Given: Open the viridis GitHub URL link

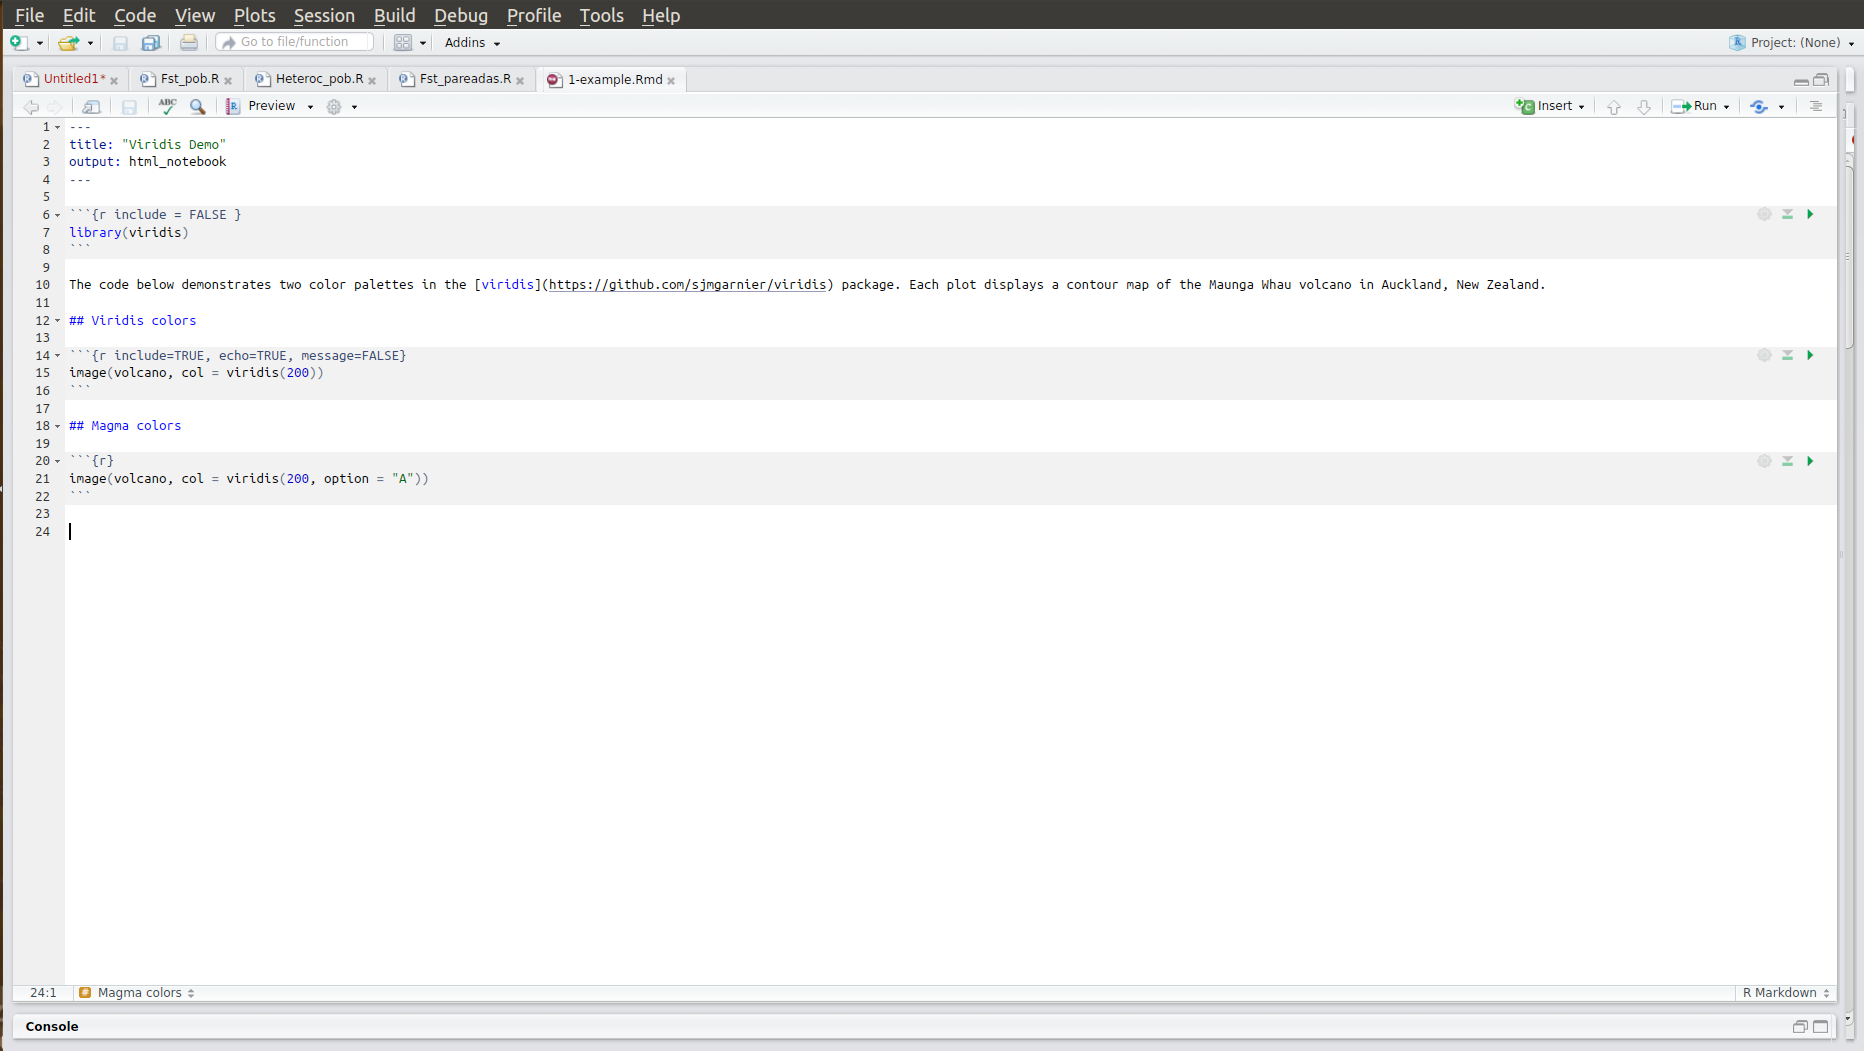Looking at the screenshot, I should pyautogui.click(x=688, y=285).
